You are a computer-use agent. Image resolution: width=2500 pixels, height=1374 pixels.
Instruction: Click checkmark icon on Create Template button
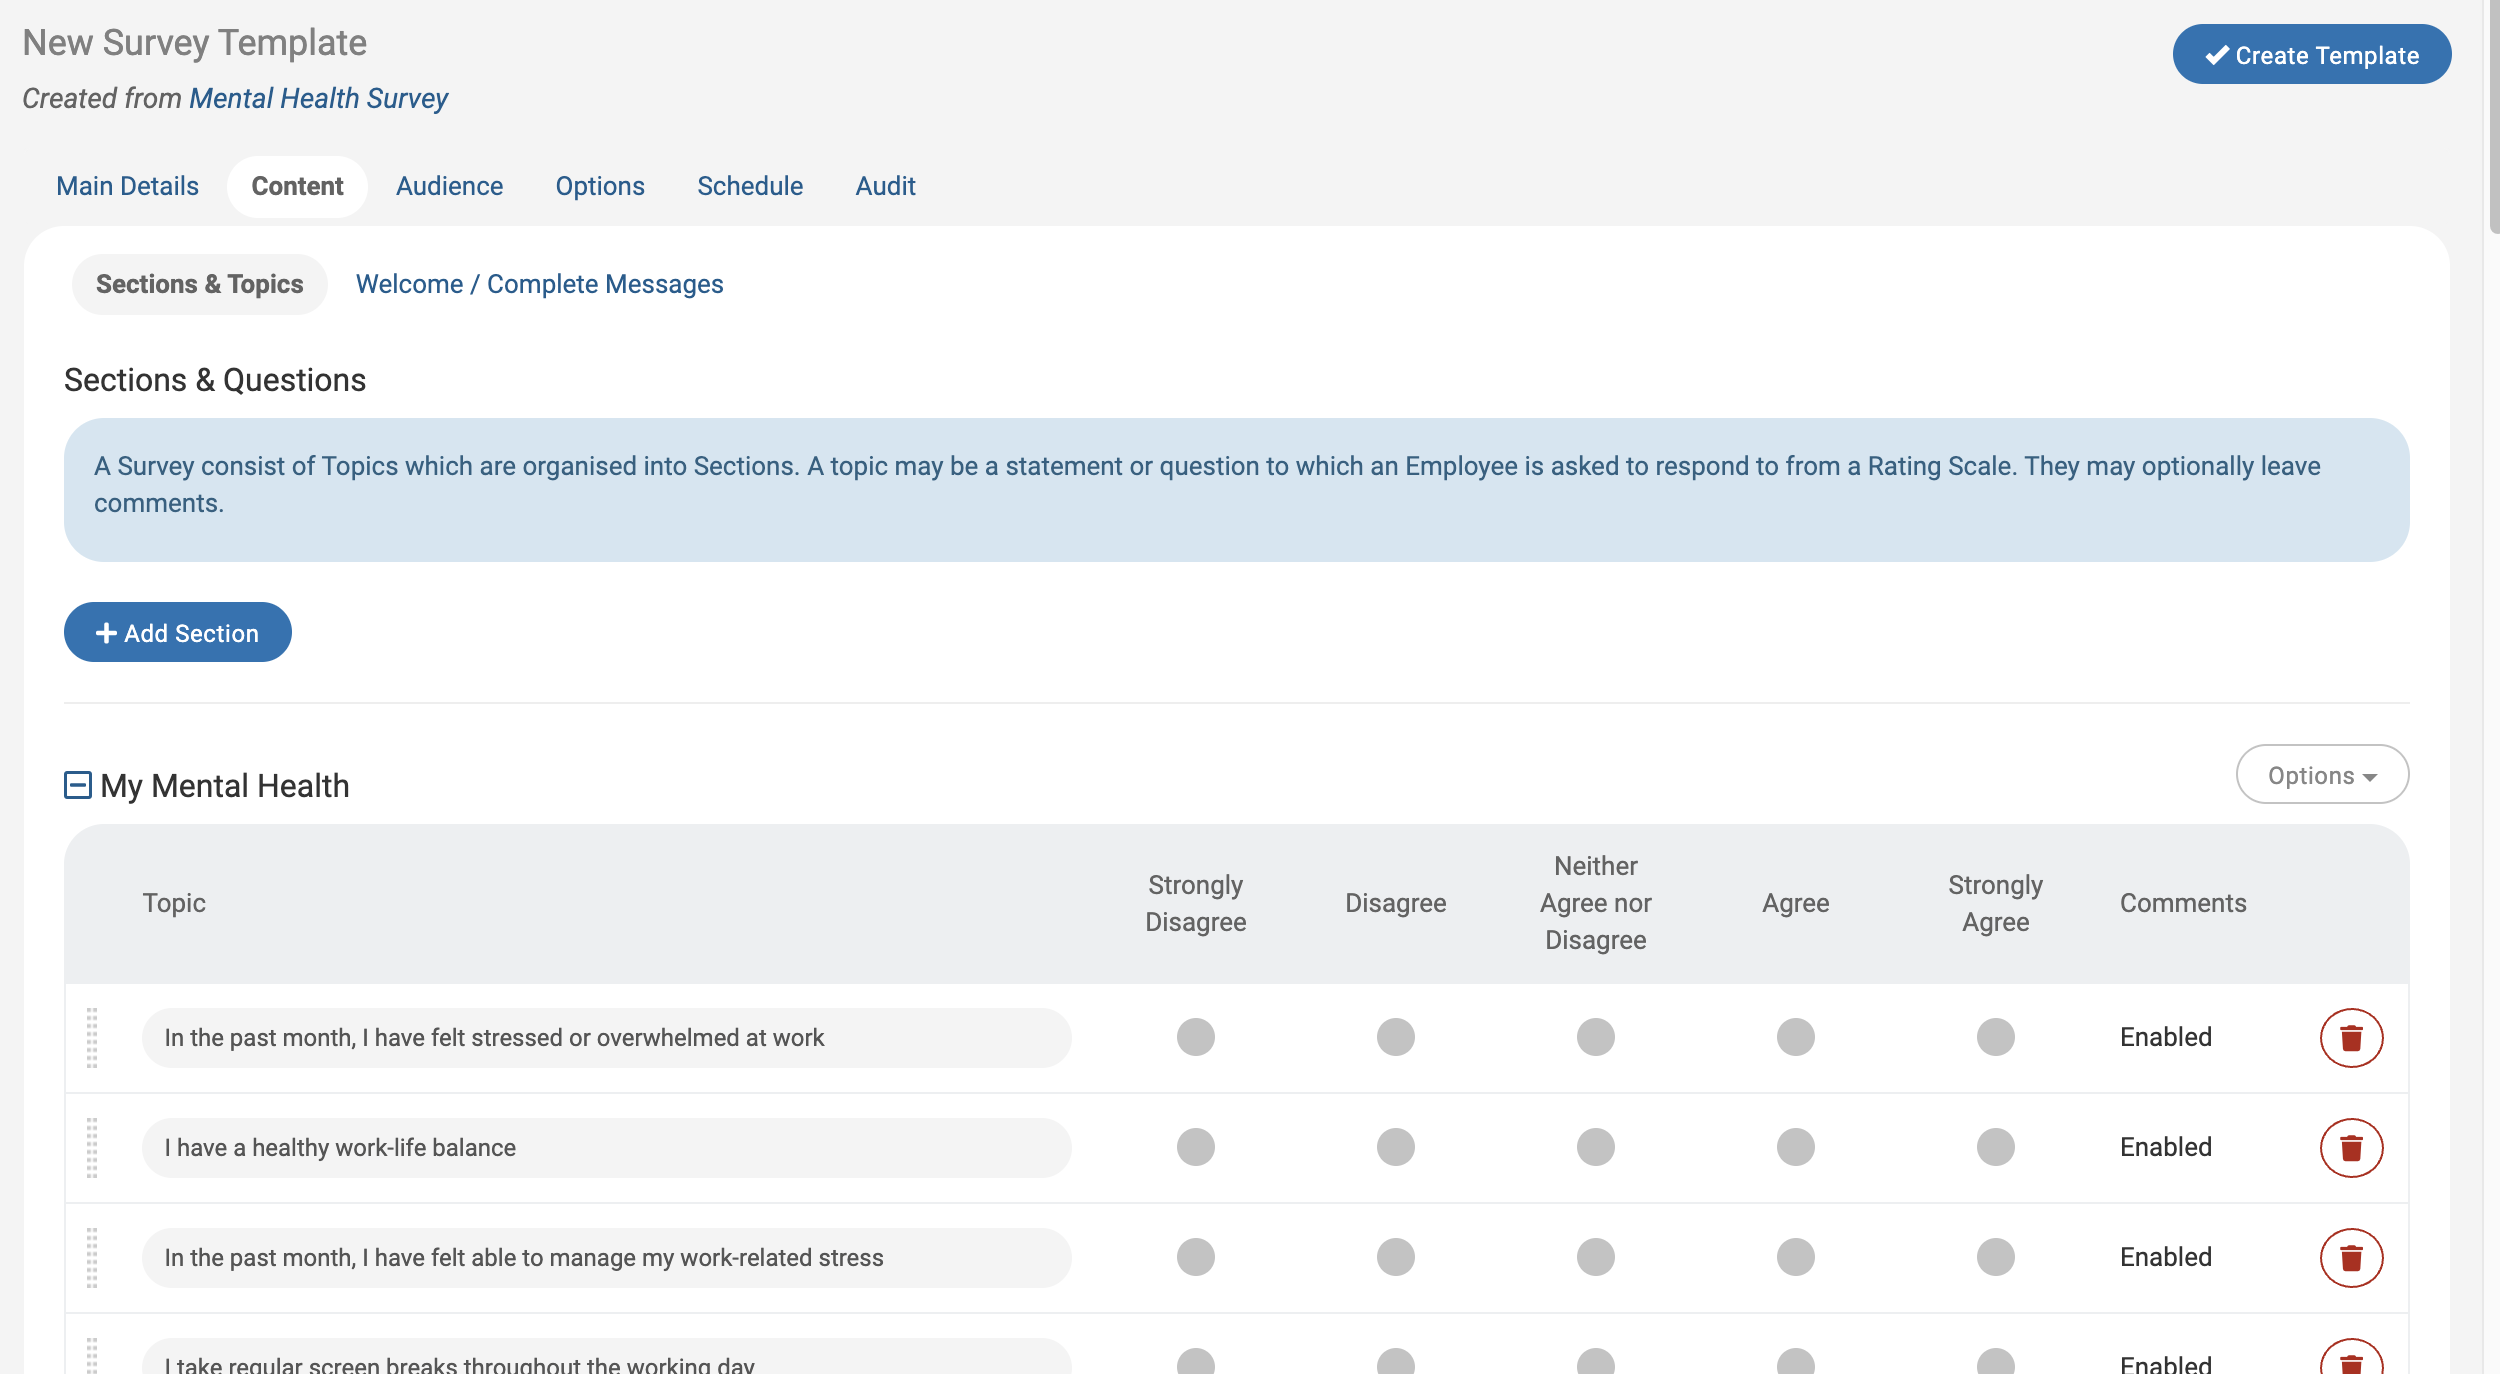coord(2217,55)
